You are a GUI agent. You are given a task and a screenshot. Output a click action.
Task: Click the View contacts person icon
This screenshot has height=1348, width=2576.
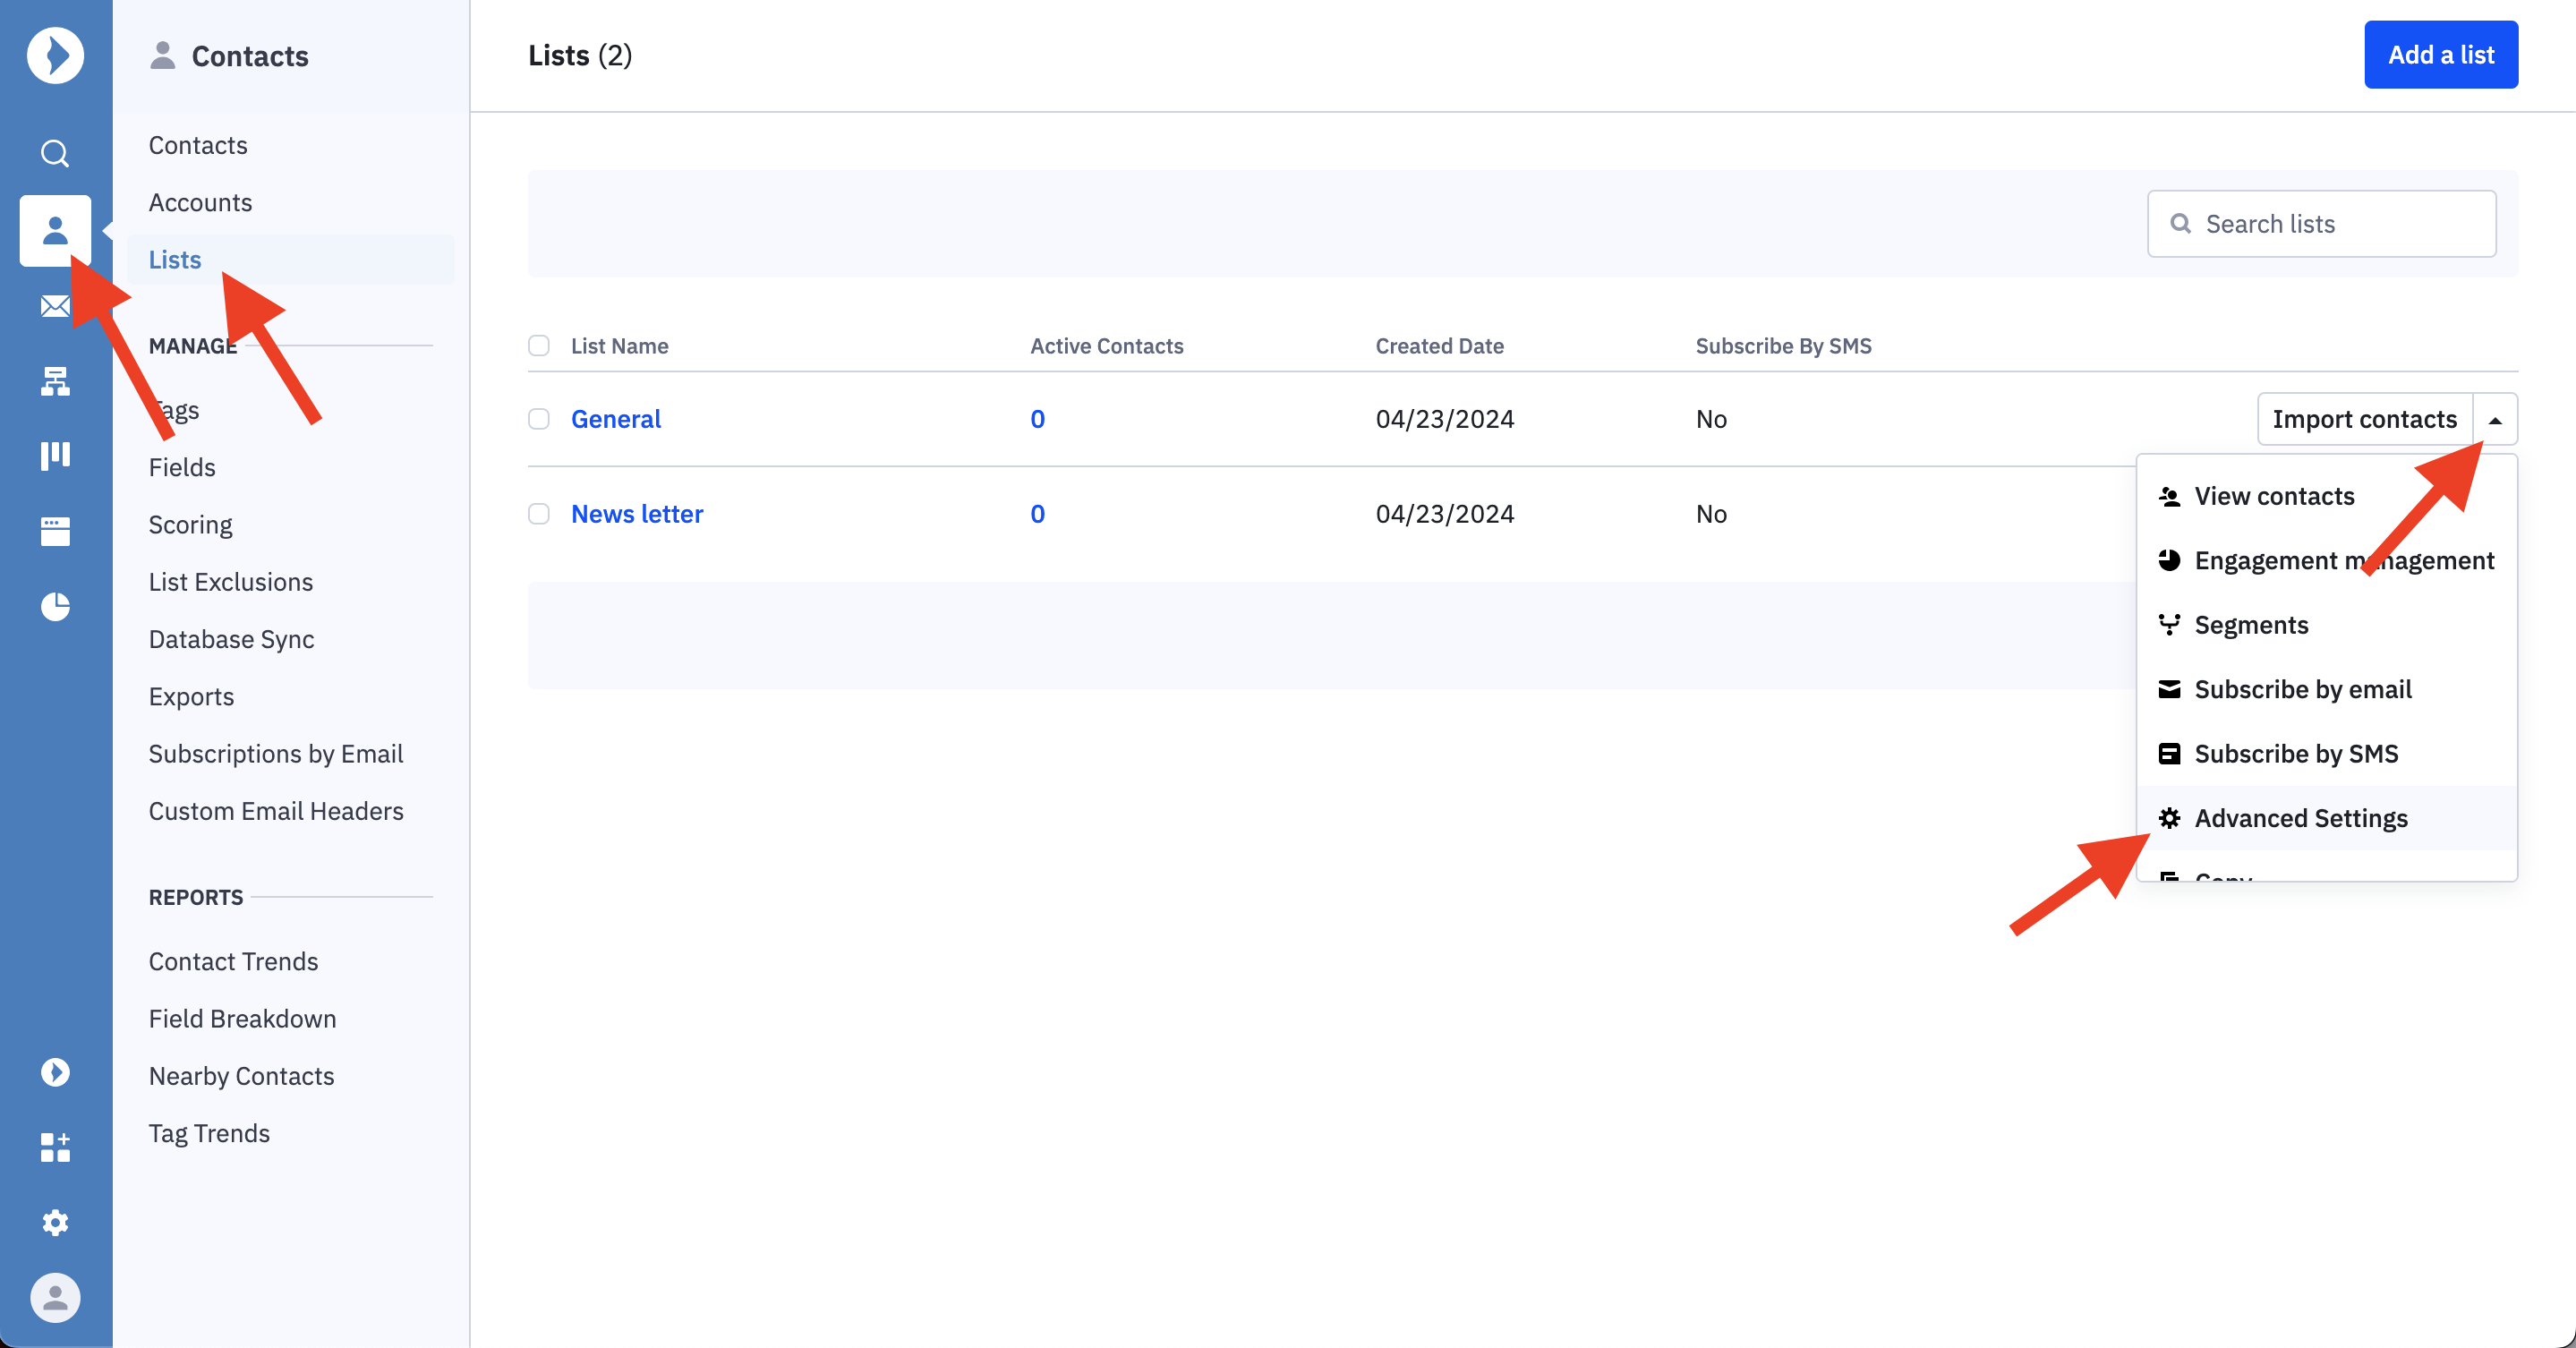(x=2169, y=496)
